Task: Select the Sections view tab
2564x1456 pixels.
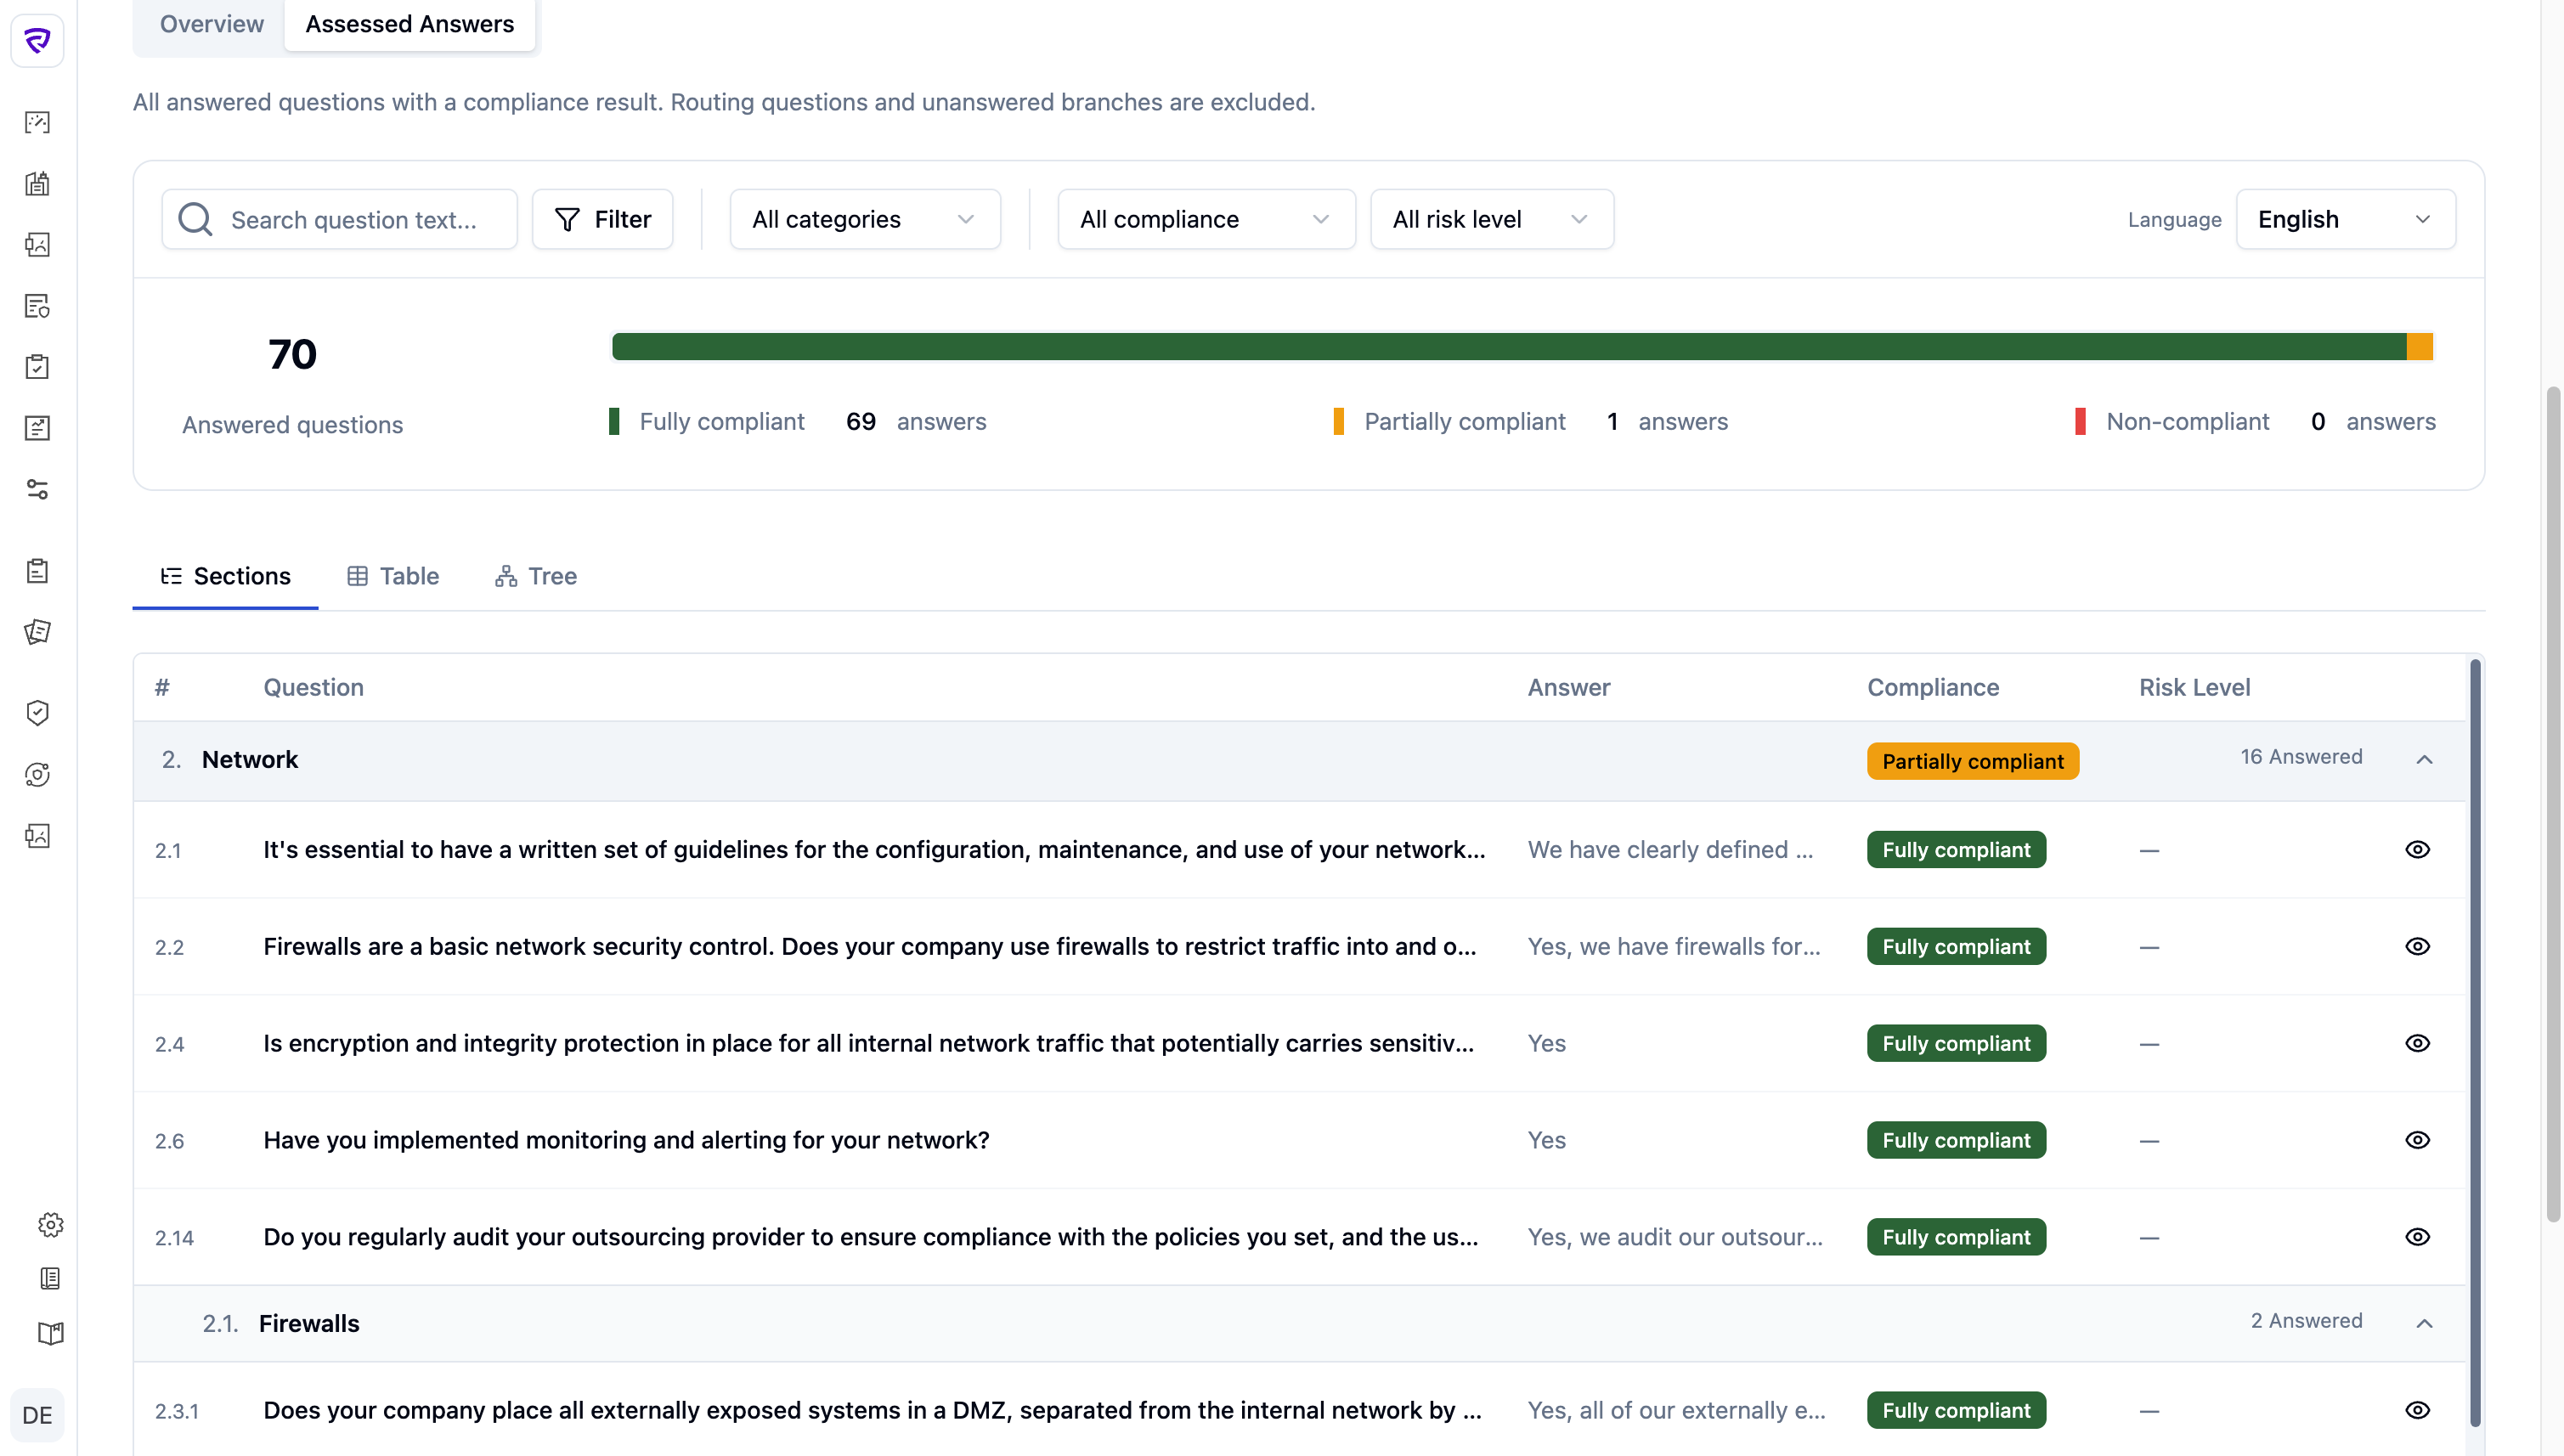Action: click(225, 576)
